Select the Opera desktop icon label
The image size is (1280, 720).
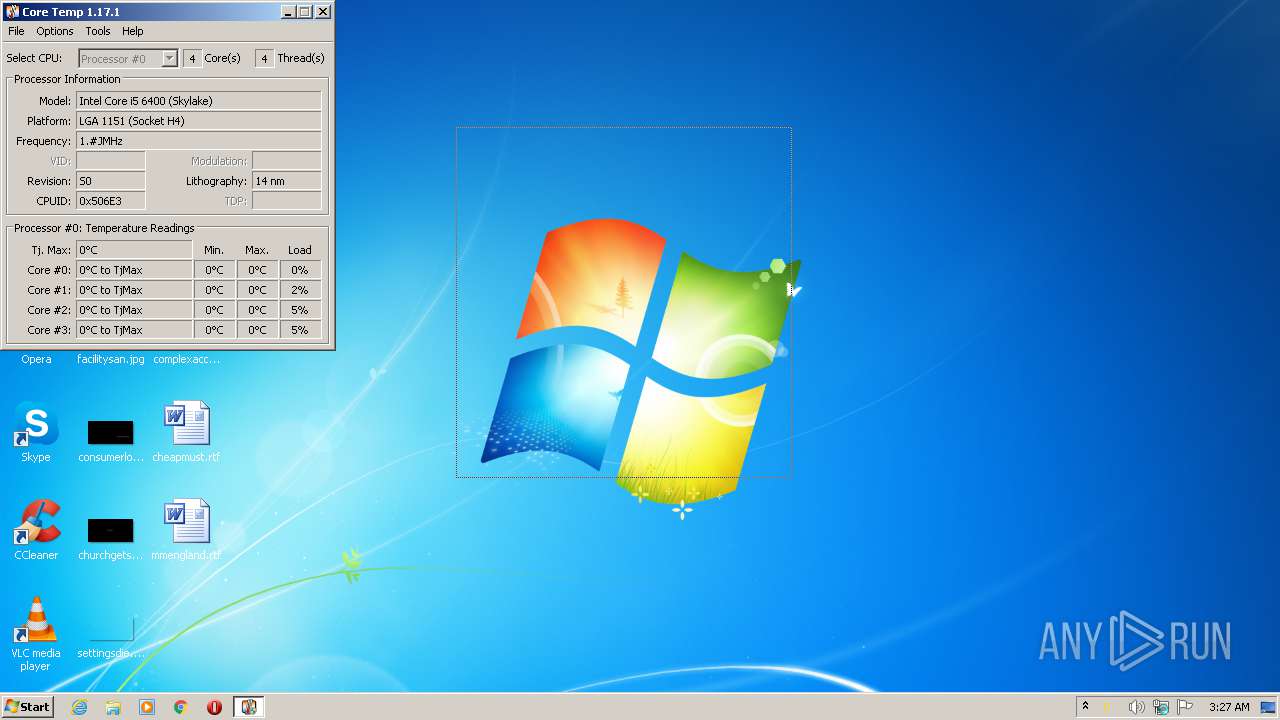[36, 359]
